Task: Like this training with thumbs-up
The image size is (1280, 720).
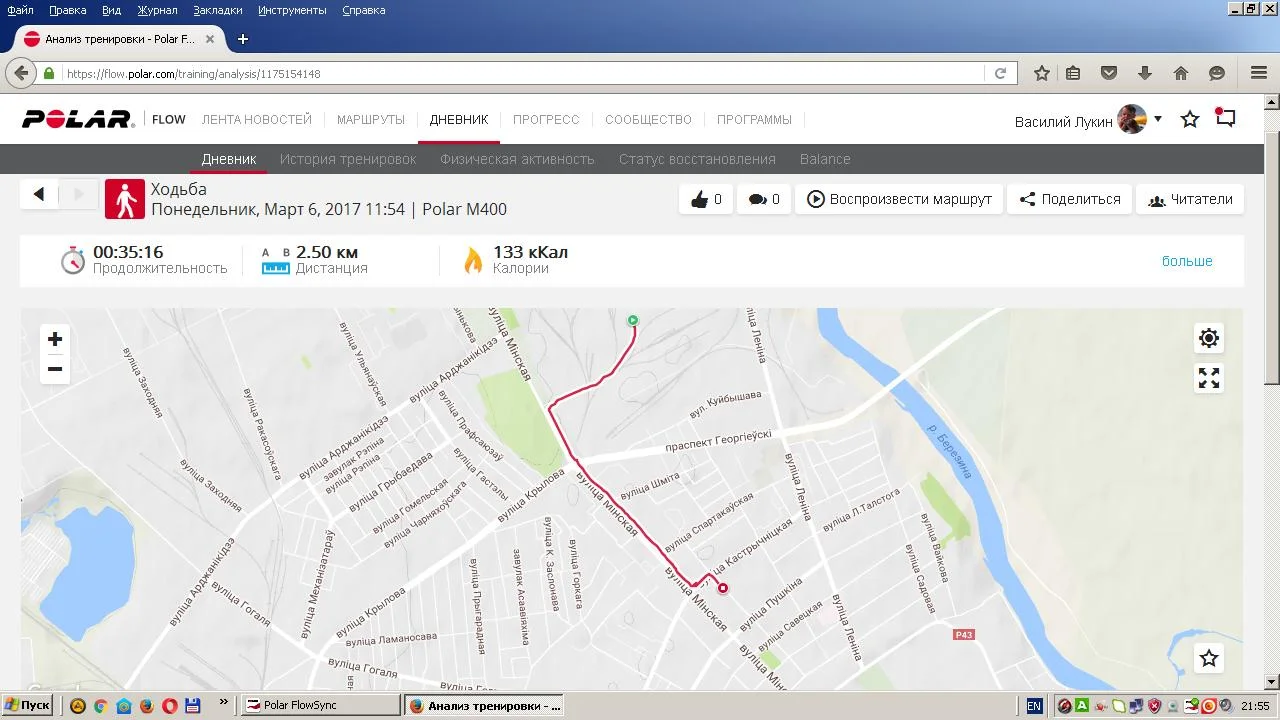Action: coord(706,199)
